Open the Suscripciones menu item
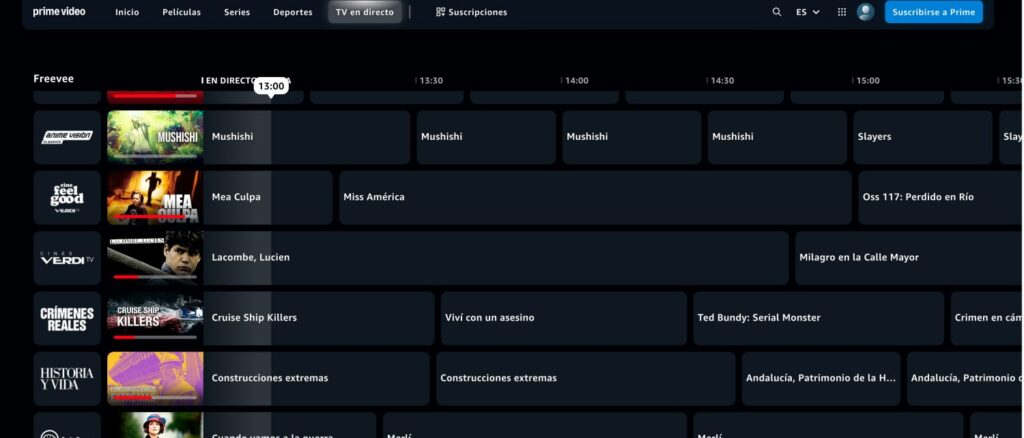 click(x=471, y=12)
